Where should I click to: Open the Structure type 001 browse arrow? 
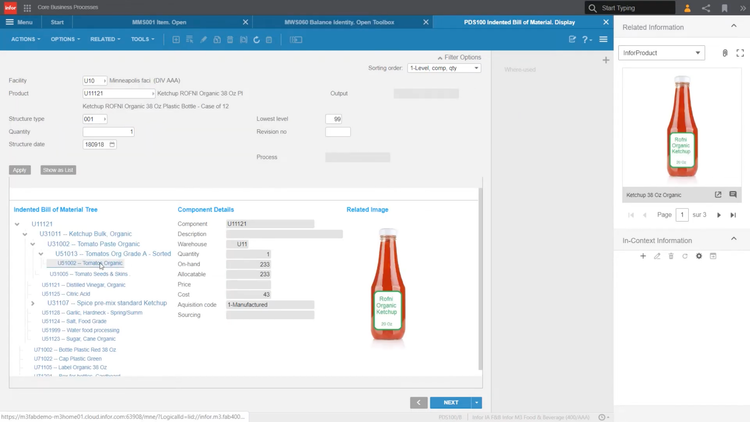click(105, 119)
